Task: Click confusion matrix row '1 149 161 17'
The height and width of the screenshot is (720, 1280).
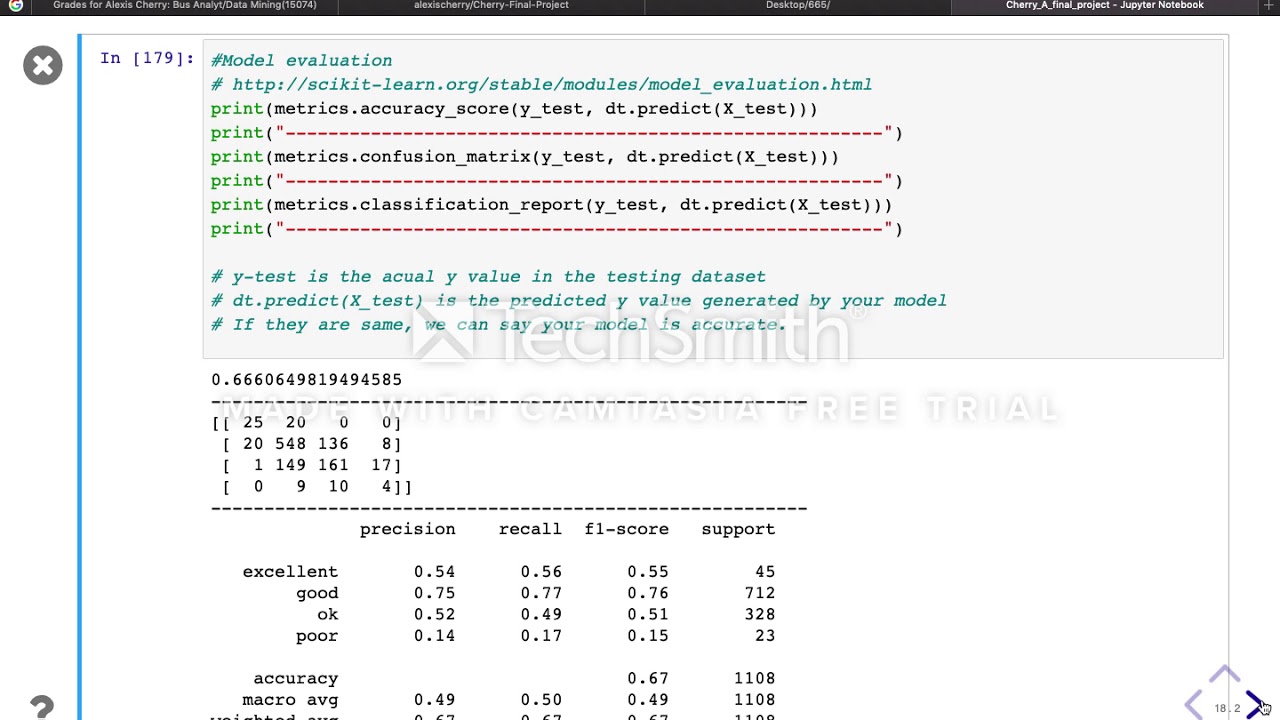Action: [x=311, y=465]
